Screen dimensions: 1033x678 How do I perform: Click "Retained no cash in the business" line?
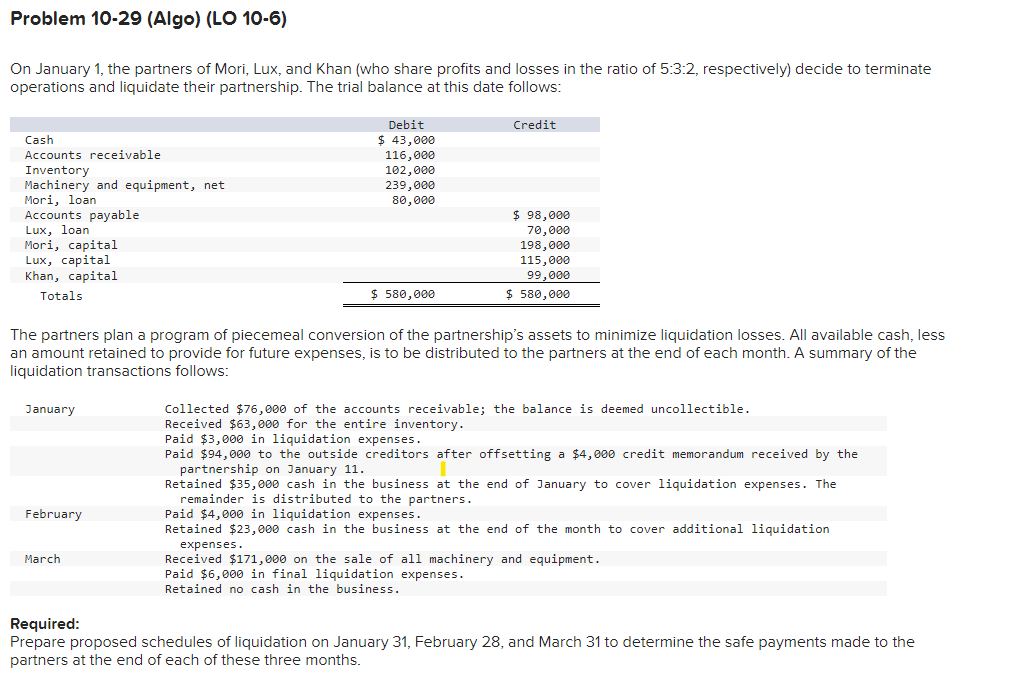(x=282, y=589)
